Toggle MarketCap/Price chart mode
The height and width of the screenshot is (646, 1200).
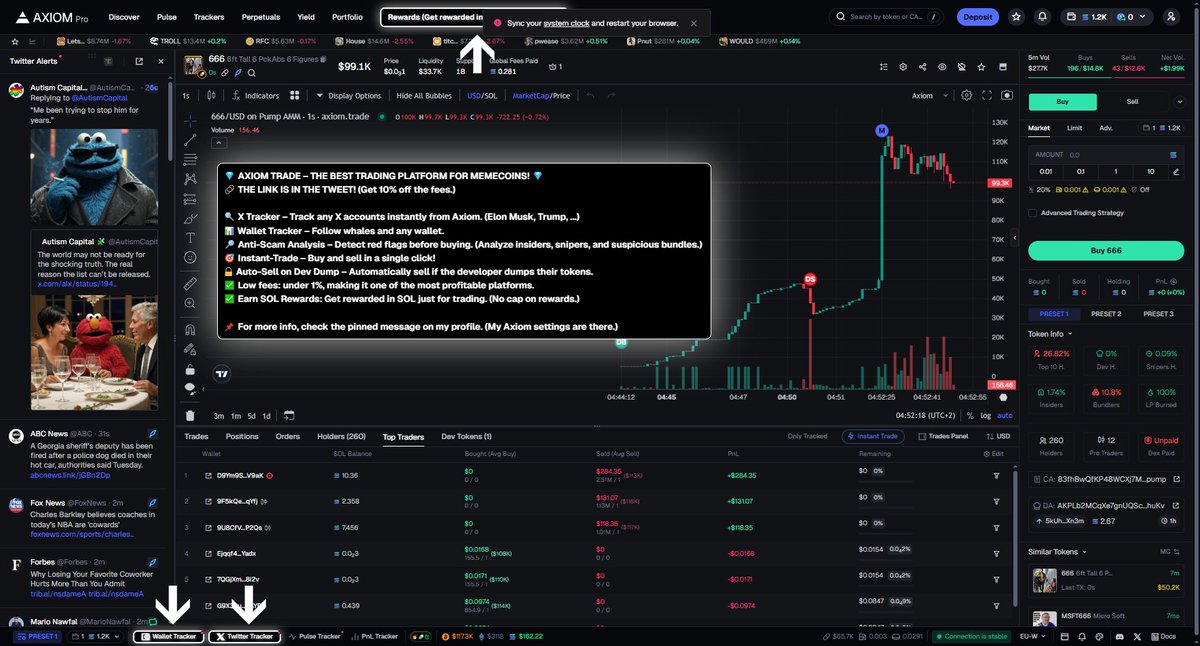pyautogui.click(x=541, y=96)
